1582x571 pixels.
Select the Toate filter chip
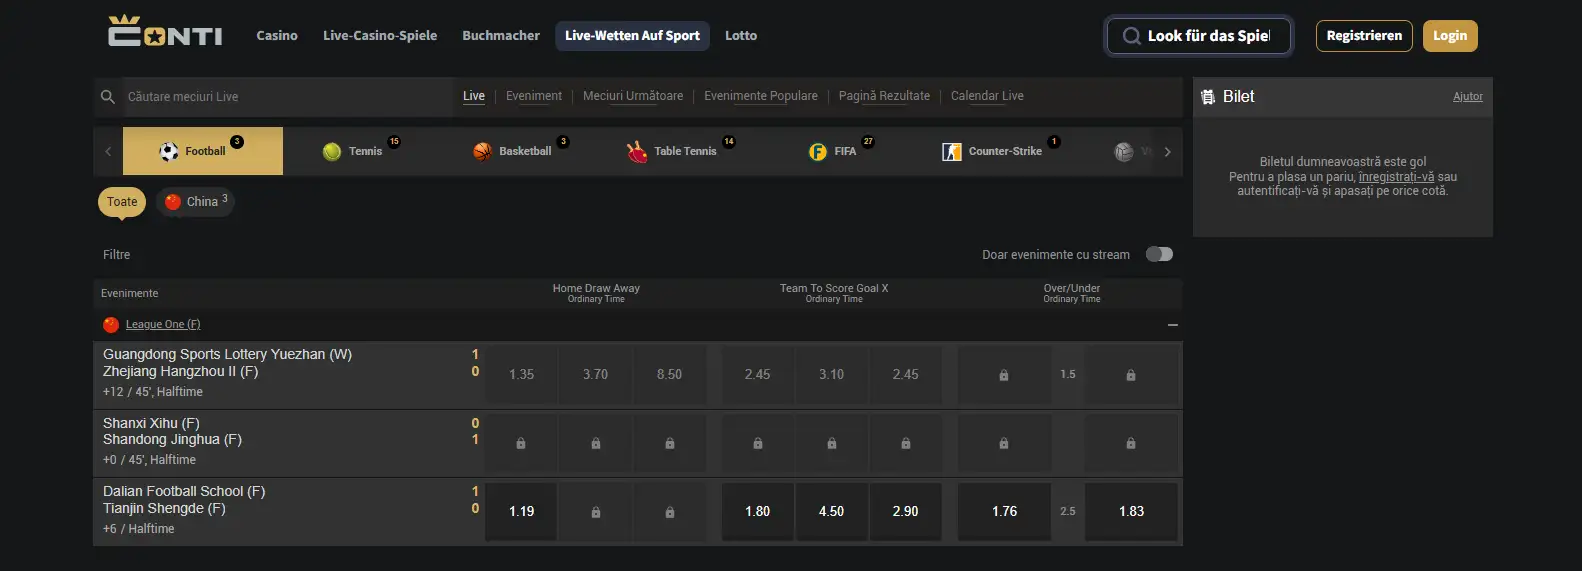point(122,202)
